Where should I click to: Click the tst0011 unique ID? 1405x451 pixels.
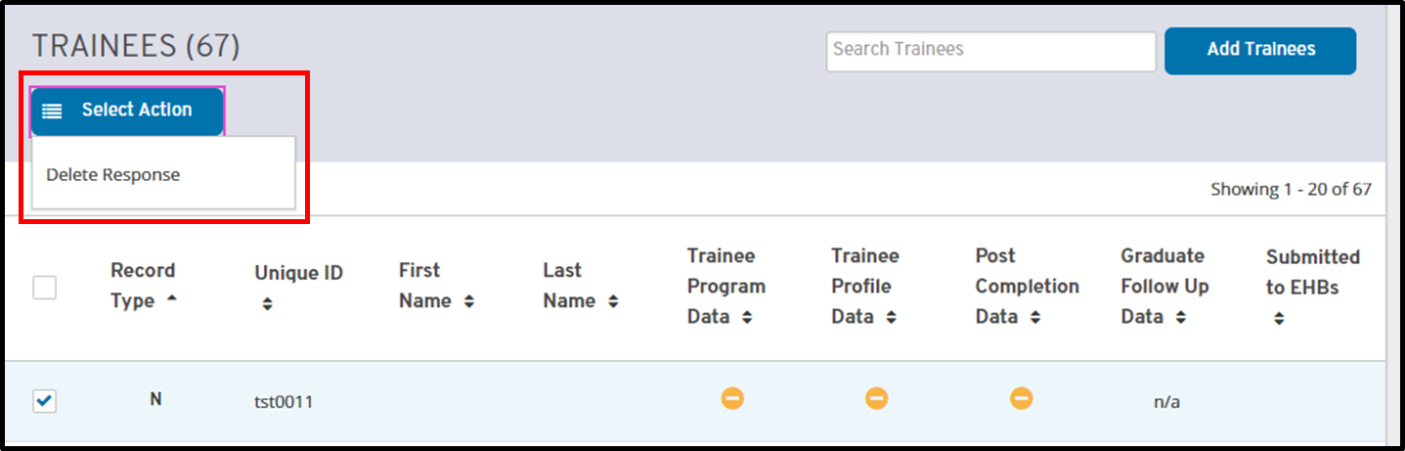click(x=284, y=402)
